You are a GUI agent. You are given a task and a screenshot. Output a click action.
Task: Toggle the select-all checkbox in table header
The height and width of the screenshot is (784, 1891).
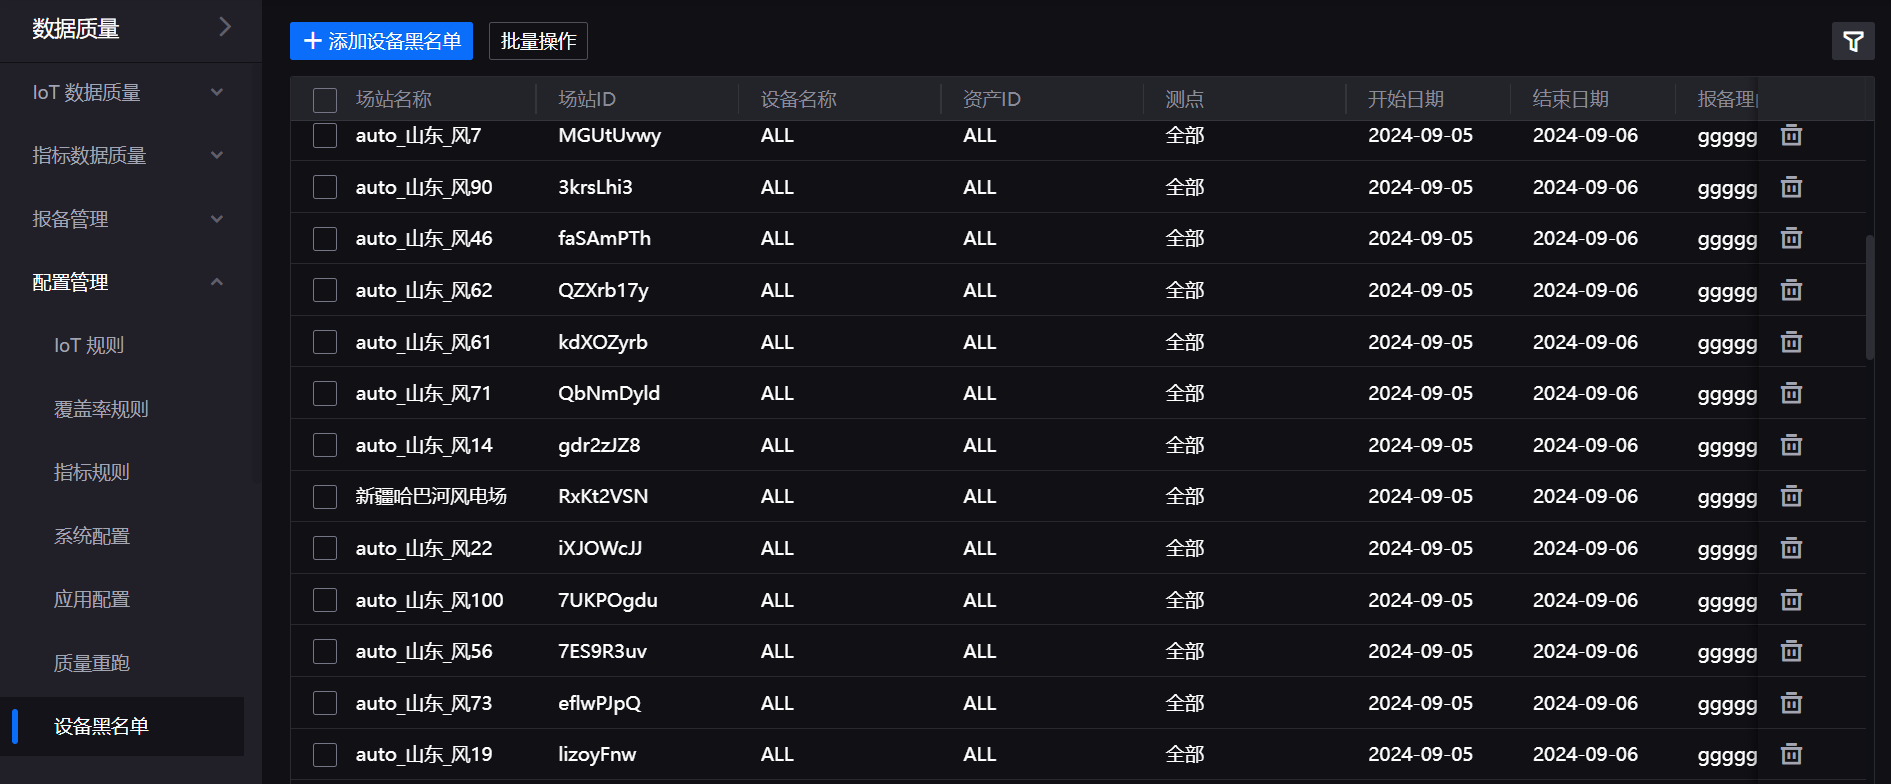tap(325, 100)
